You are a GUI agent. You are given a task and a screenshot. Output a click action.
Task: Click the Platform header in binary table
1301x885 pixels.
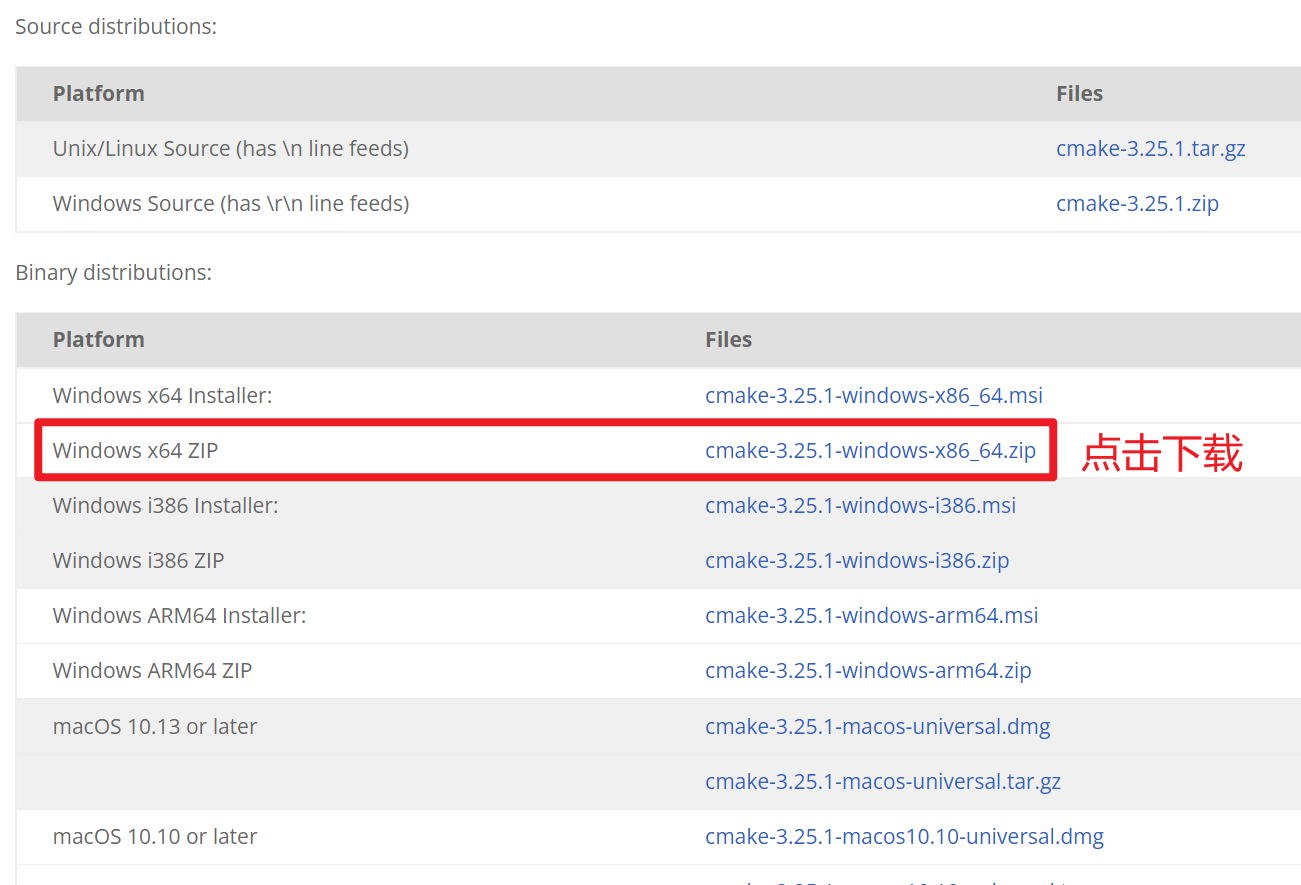click(99, 340)
